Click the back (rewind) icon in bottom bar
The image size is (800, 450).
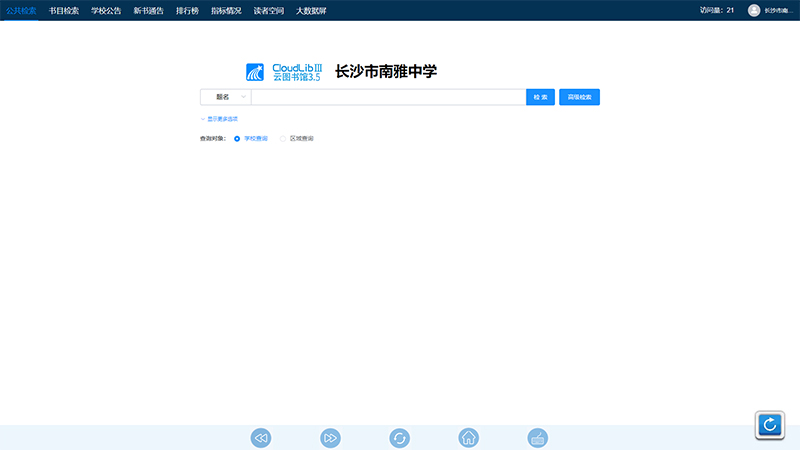(261, 438)
